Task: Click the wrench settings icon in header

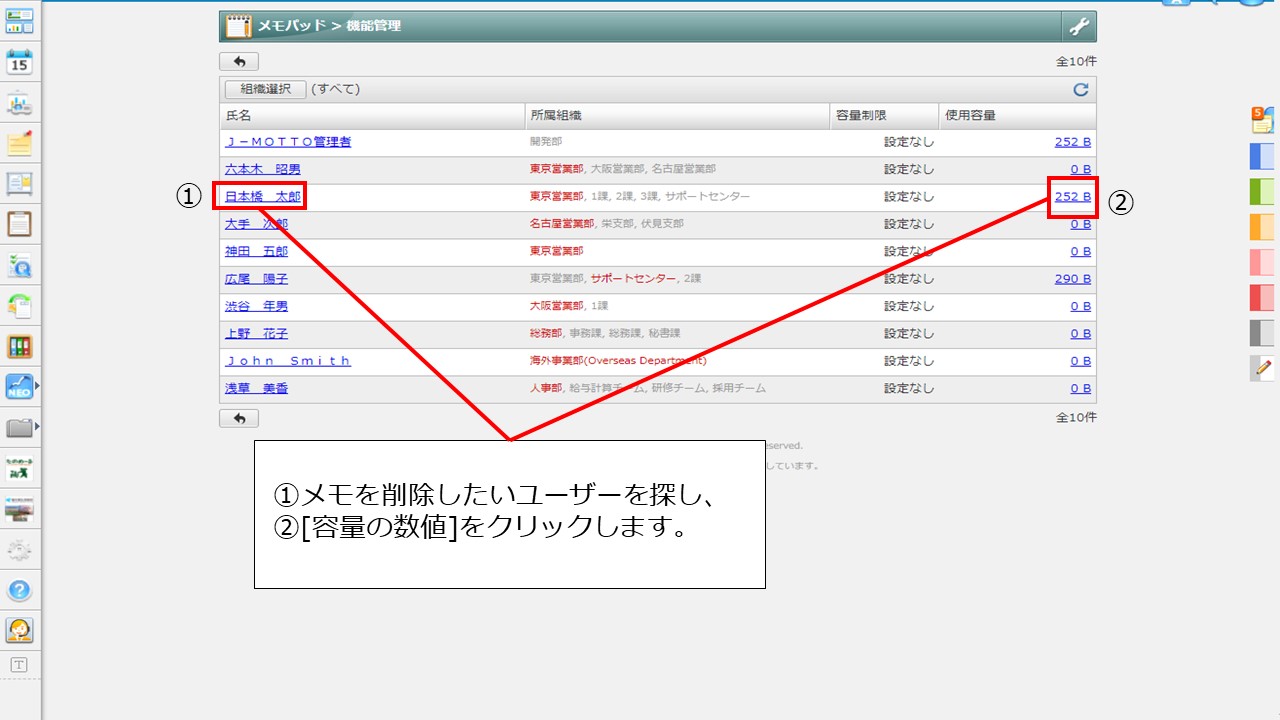Action: tap(1079, 26)
